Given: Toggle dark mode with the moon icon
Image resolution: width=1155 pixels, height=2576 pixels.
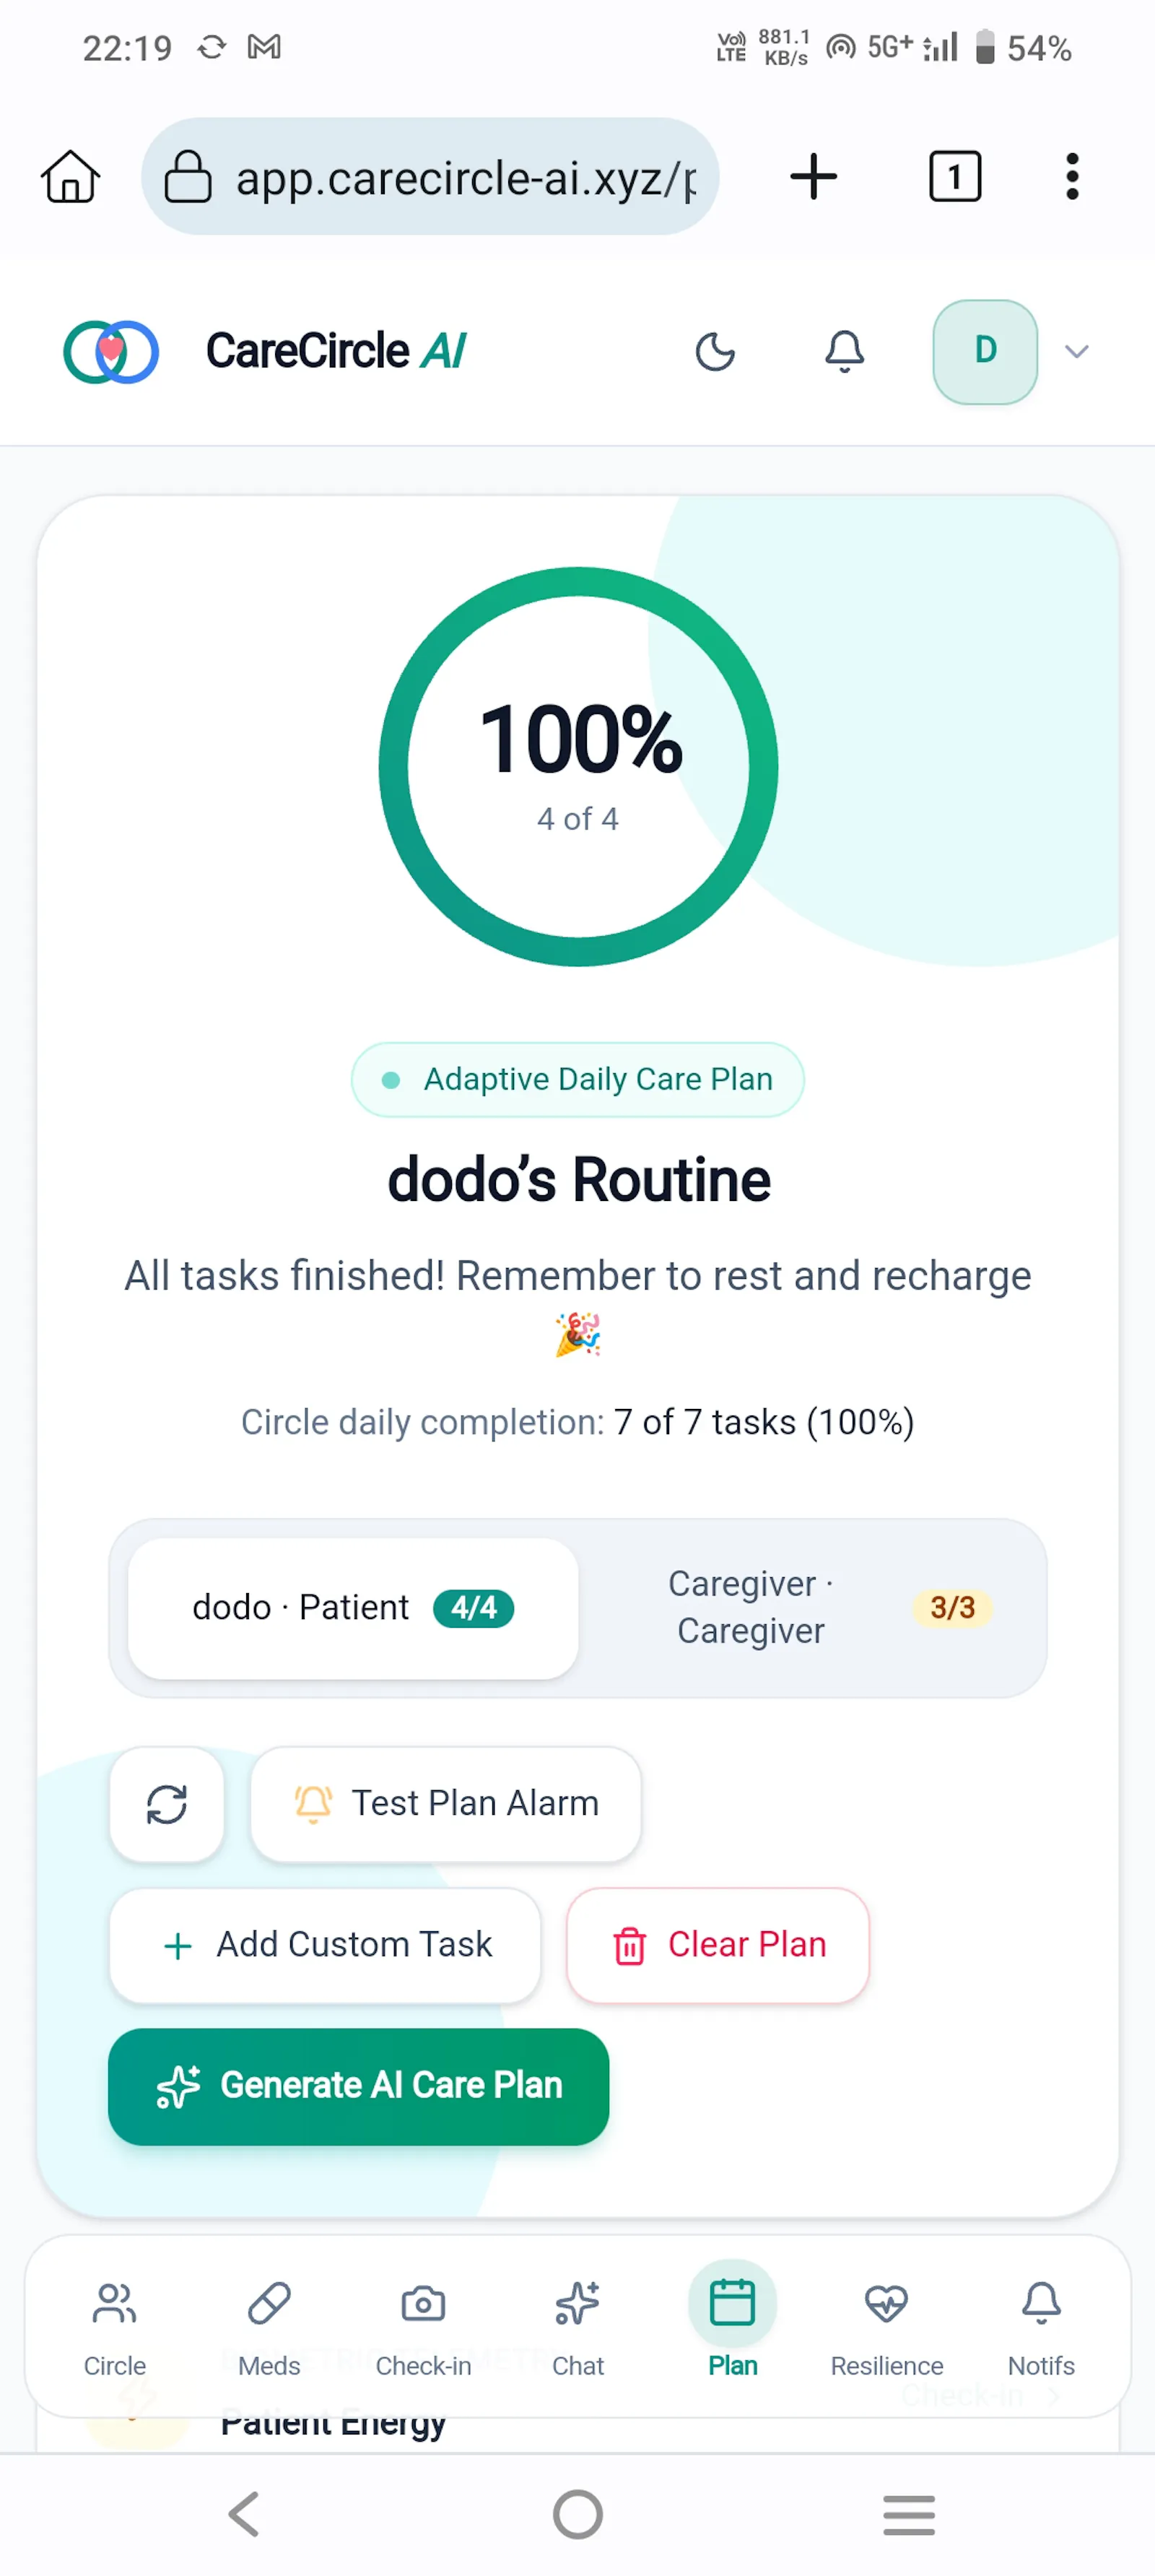Looking at the screenshot, I should (715, 352).
